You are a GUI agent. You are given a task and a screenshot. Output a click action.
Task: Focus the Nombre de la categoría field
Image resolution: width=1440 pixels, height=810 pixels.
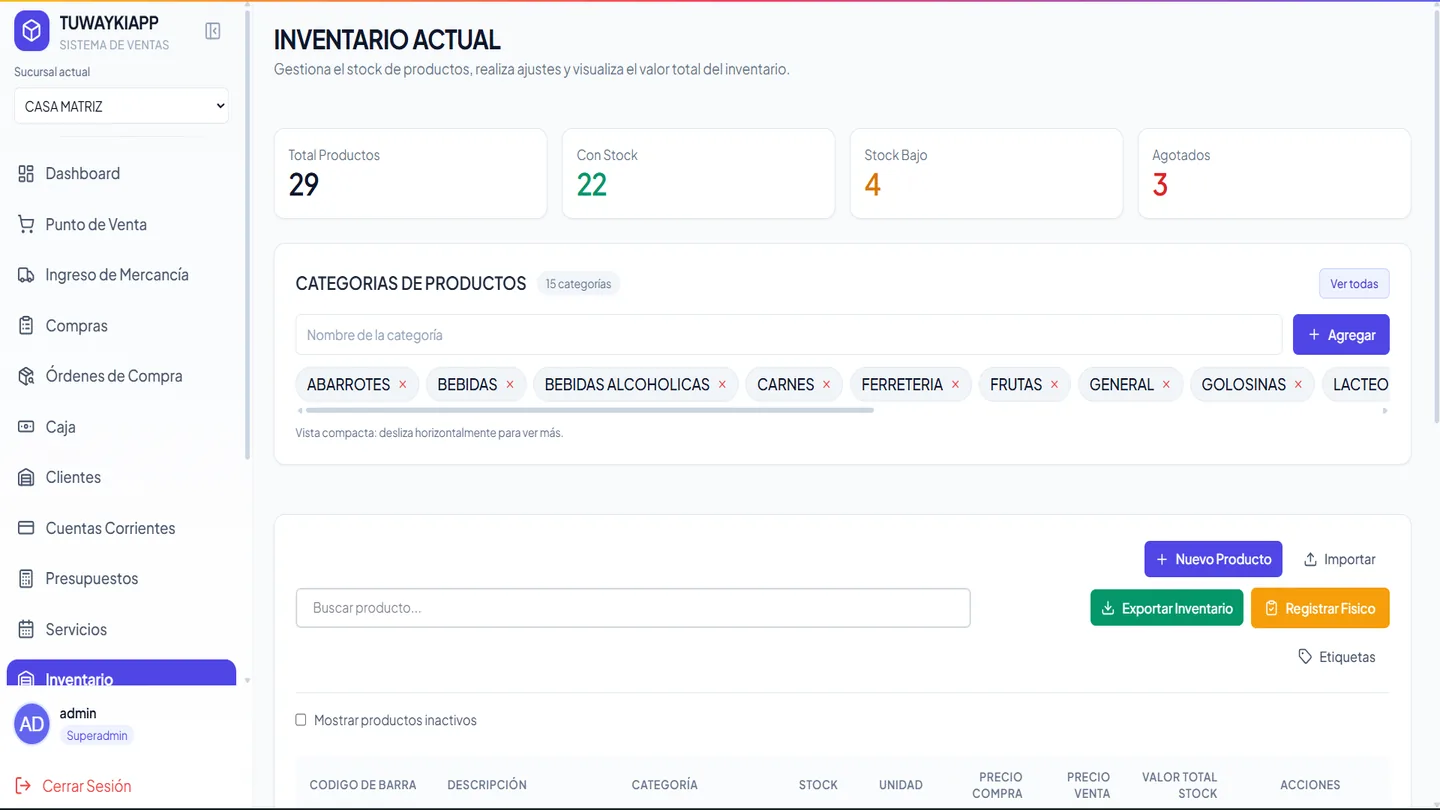(x=788, y=335)
